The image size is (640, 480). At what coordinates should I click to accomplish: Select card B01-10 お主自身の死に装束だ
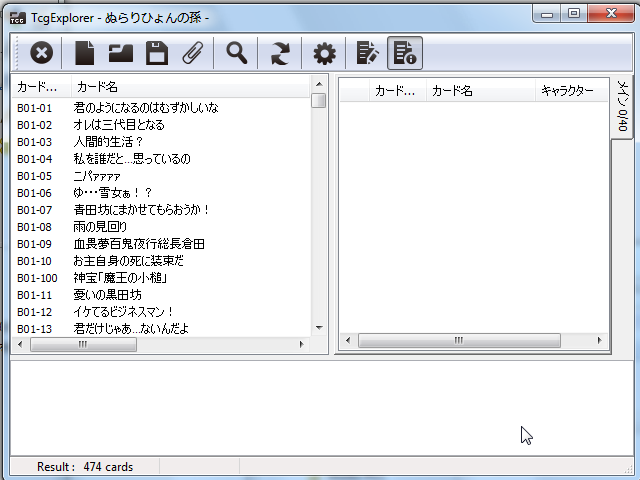(161, 261)
